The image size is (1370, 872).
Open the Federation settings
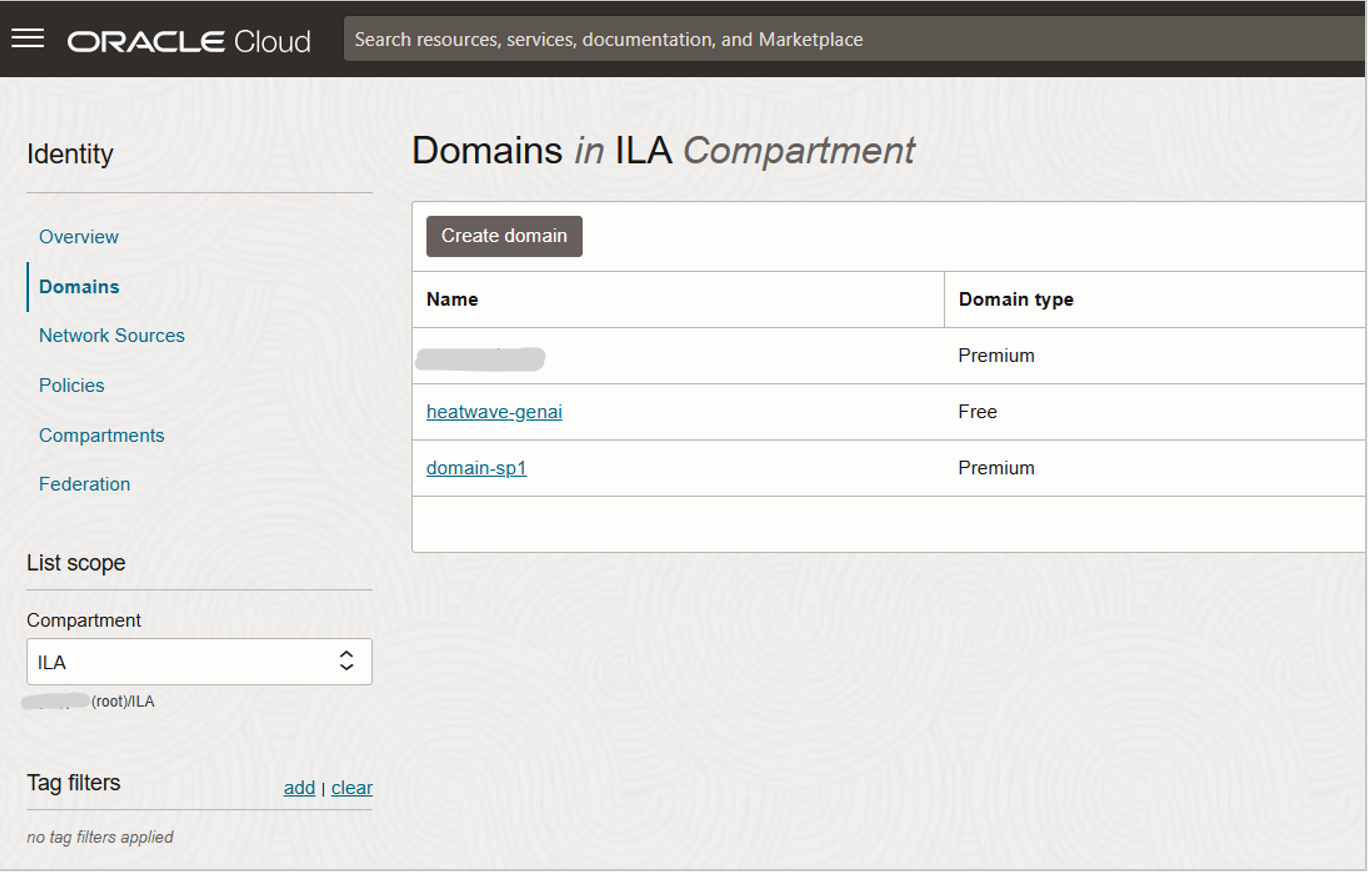point(84,484)
